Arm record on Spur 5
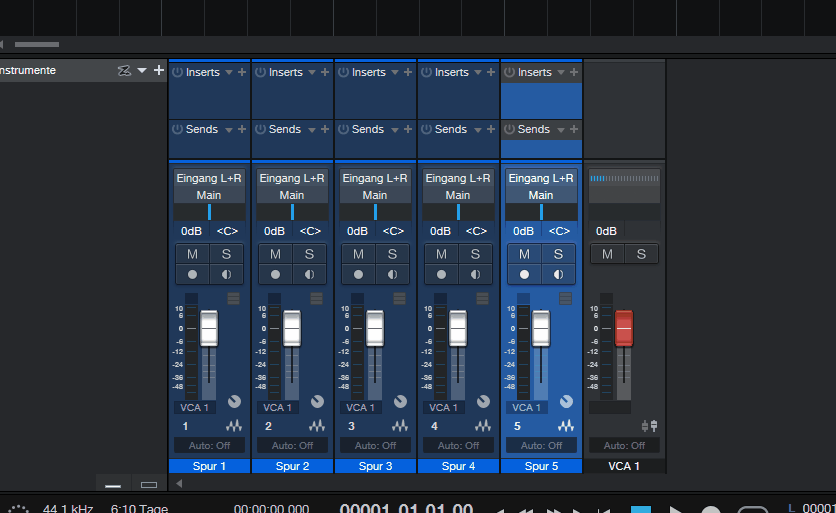This screenshot has height=513, width=836. (525, 275)
